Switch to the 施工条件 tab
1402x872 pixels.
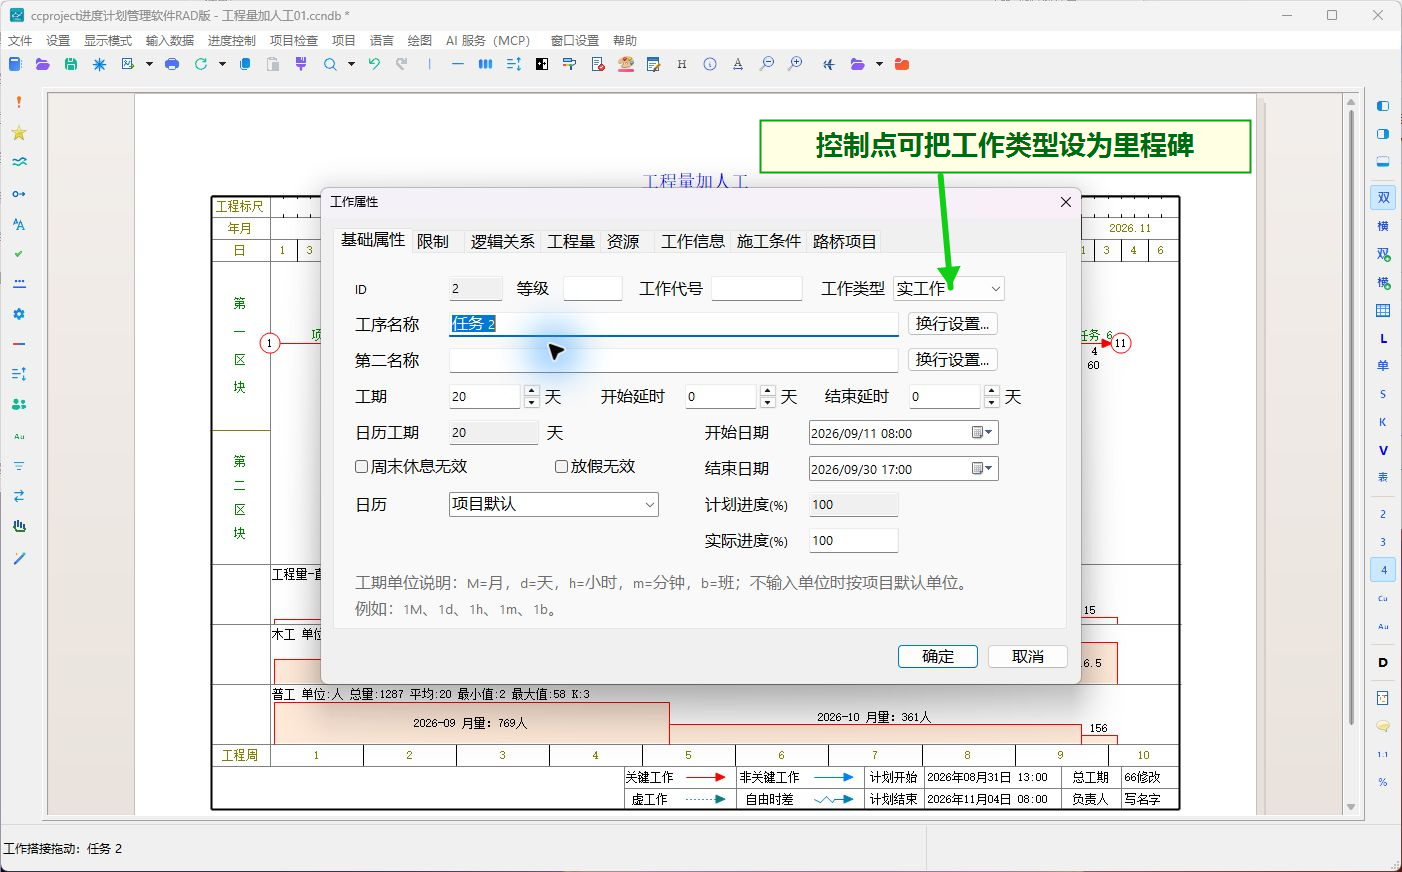click(x=769, y=242)
